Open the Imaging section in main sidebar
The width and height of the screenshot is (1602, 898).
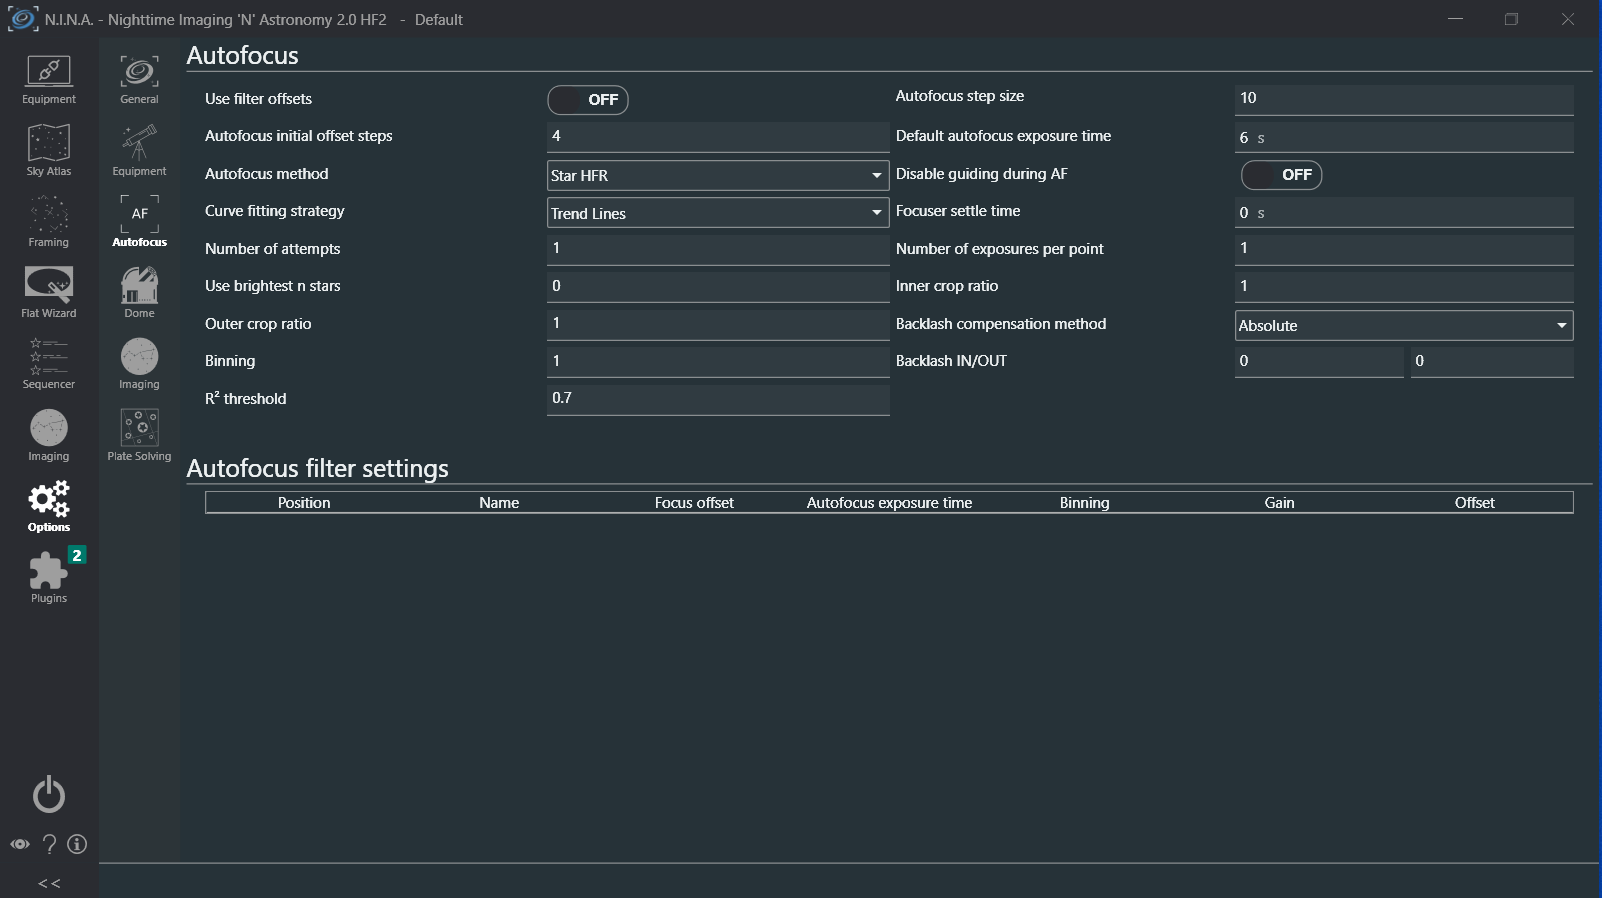pyautogui.click(x=48, y=436)
